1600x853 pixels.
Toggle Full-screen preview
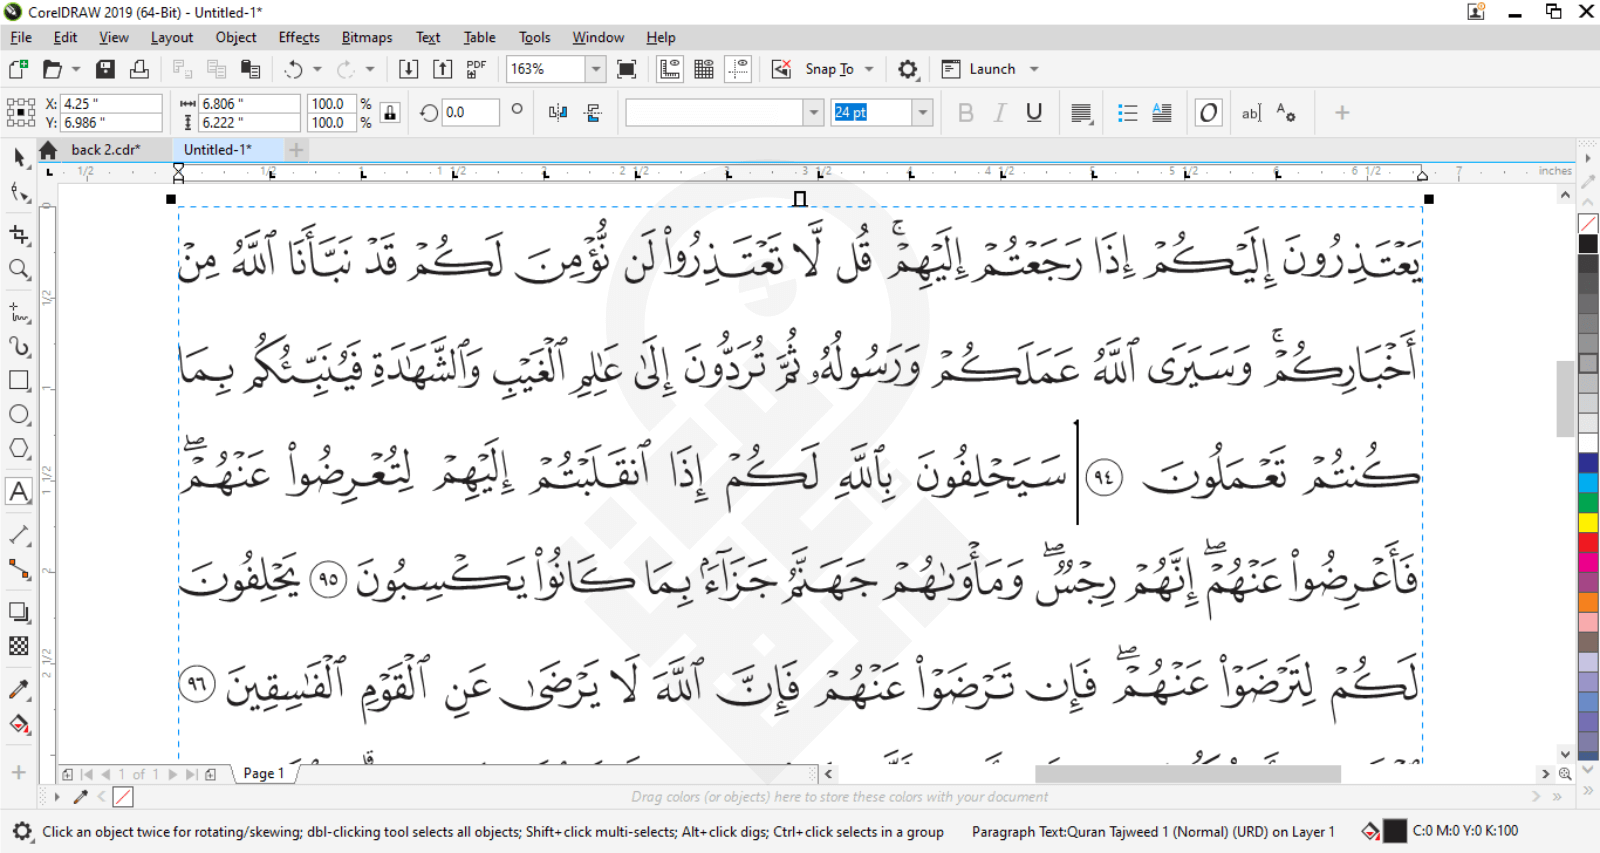click(626, 69)
